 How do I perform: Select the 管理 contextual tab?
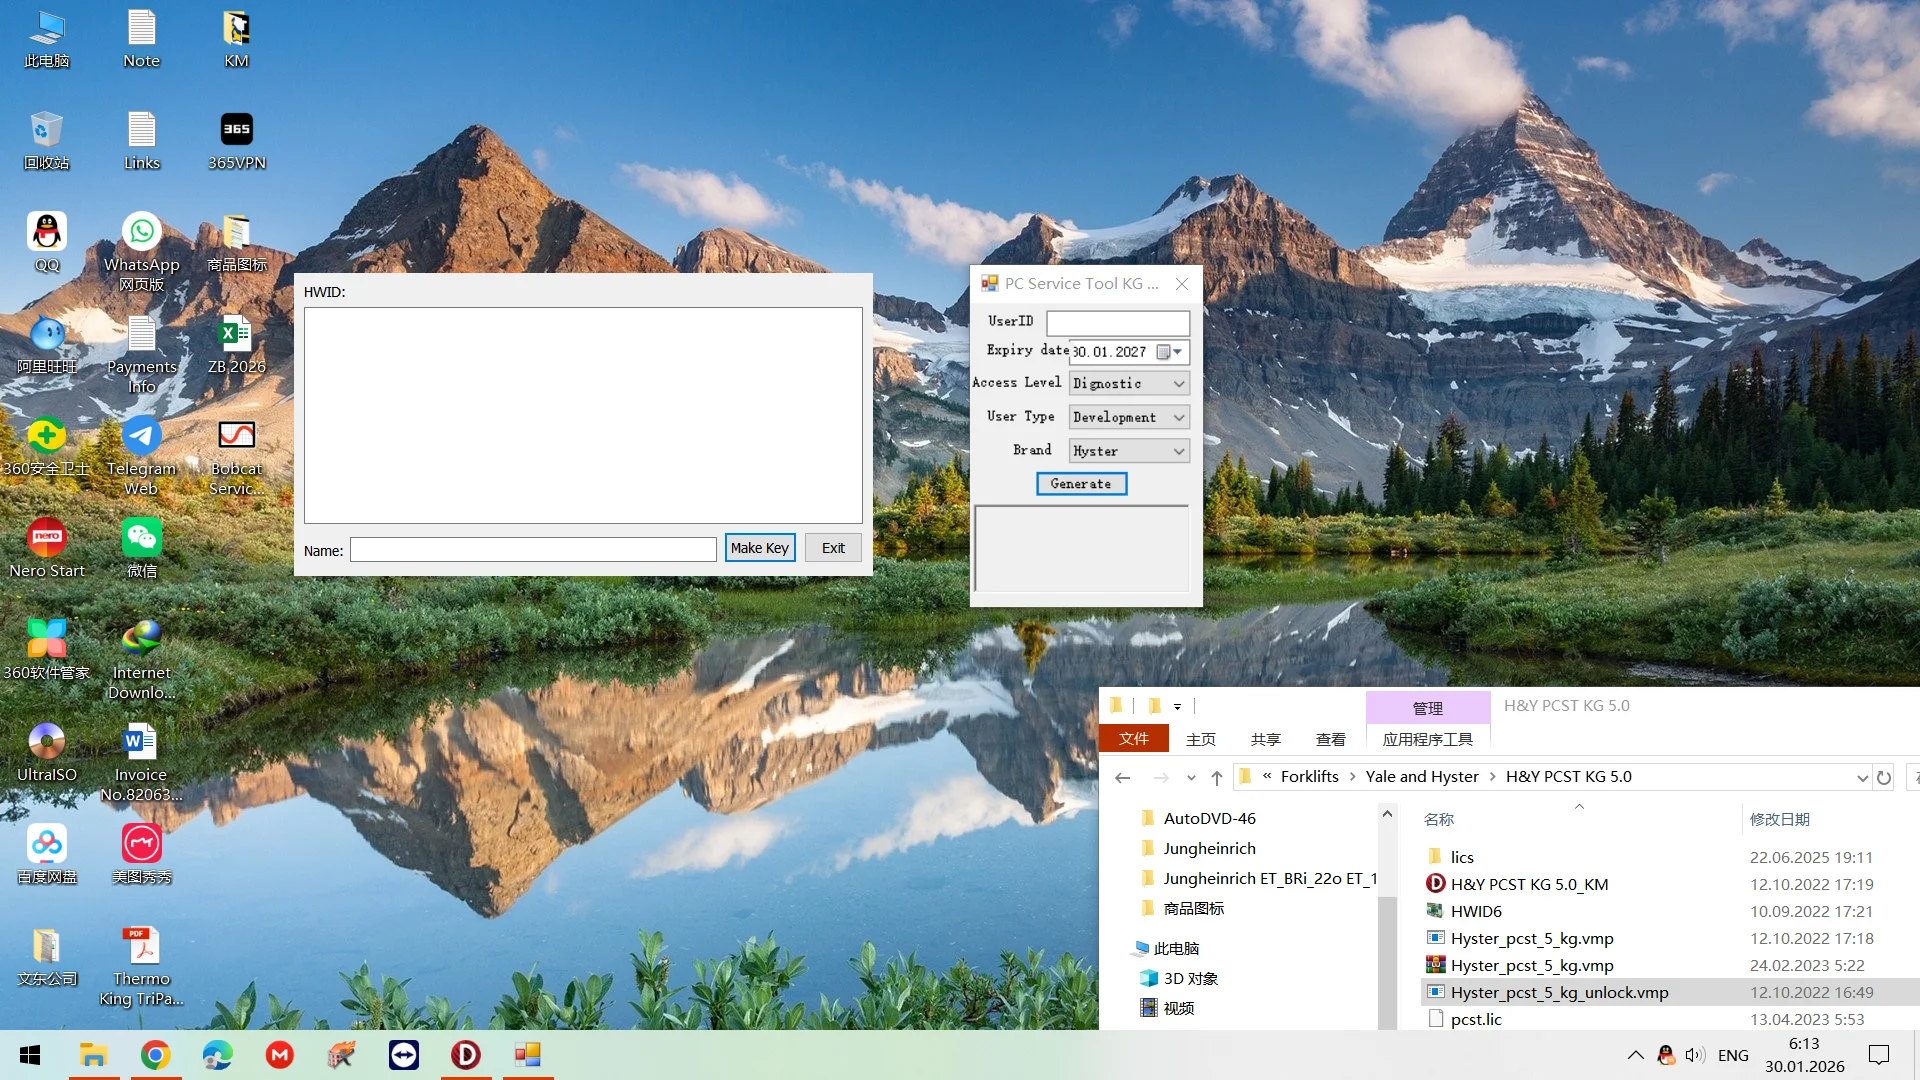pyautogui.click(x=1428, y=708)
